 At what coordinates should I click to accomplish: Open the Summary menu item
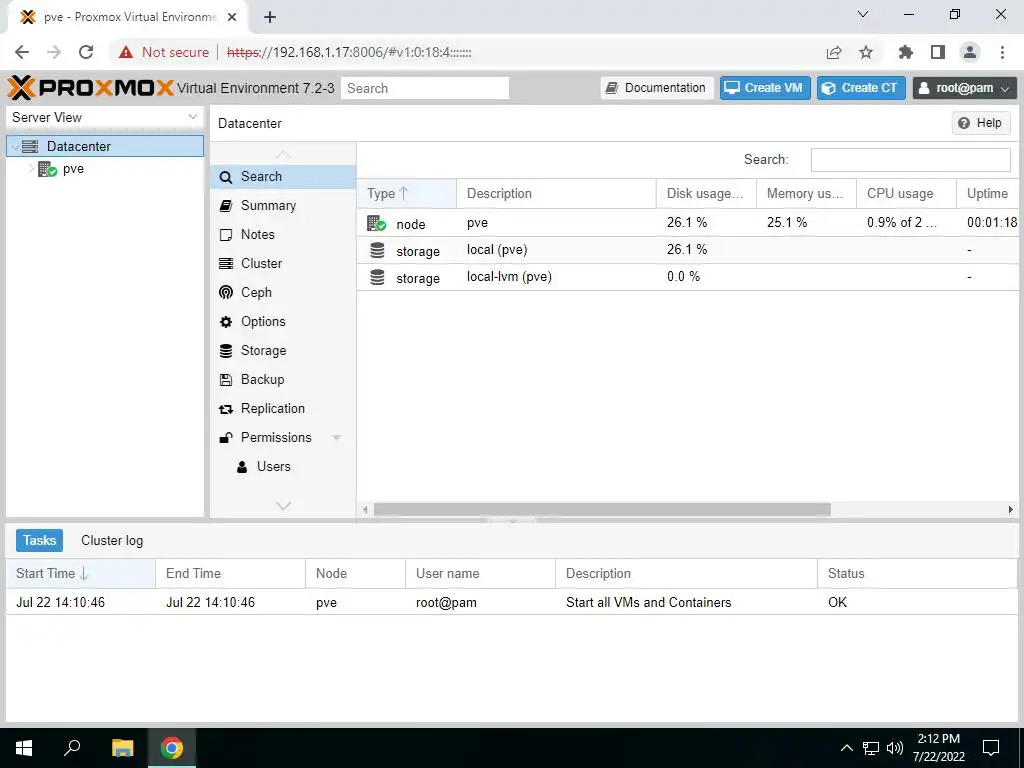pos(283,206)
